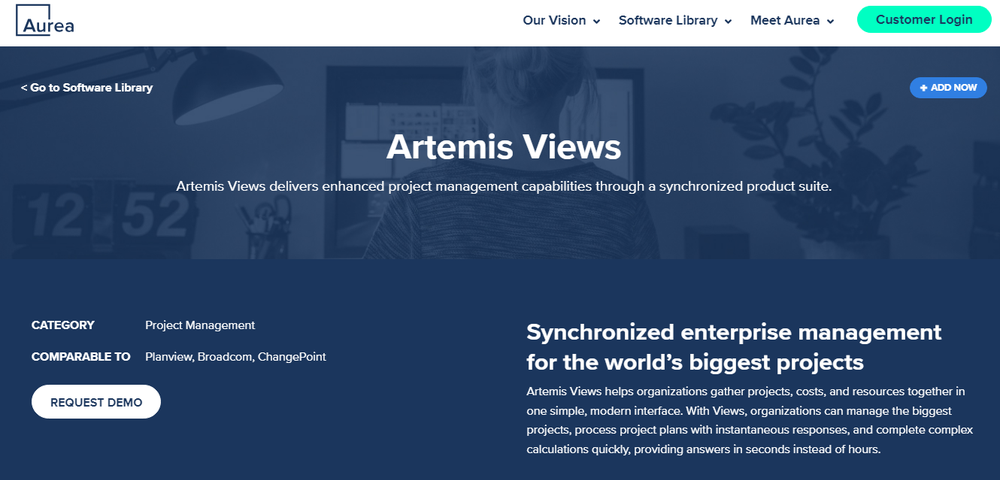Click the Artemis Views description paragraph
The image size is (1000, 480).
[x=749, y=420]
